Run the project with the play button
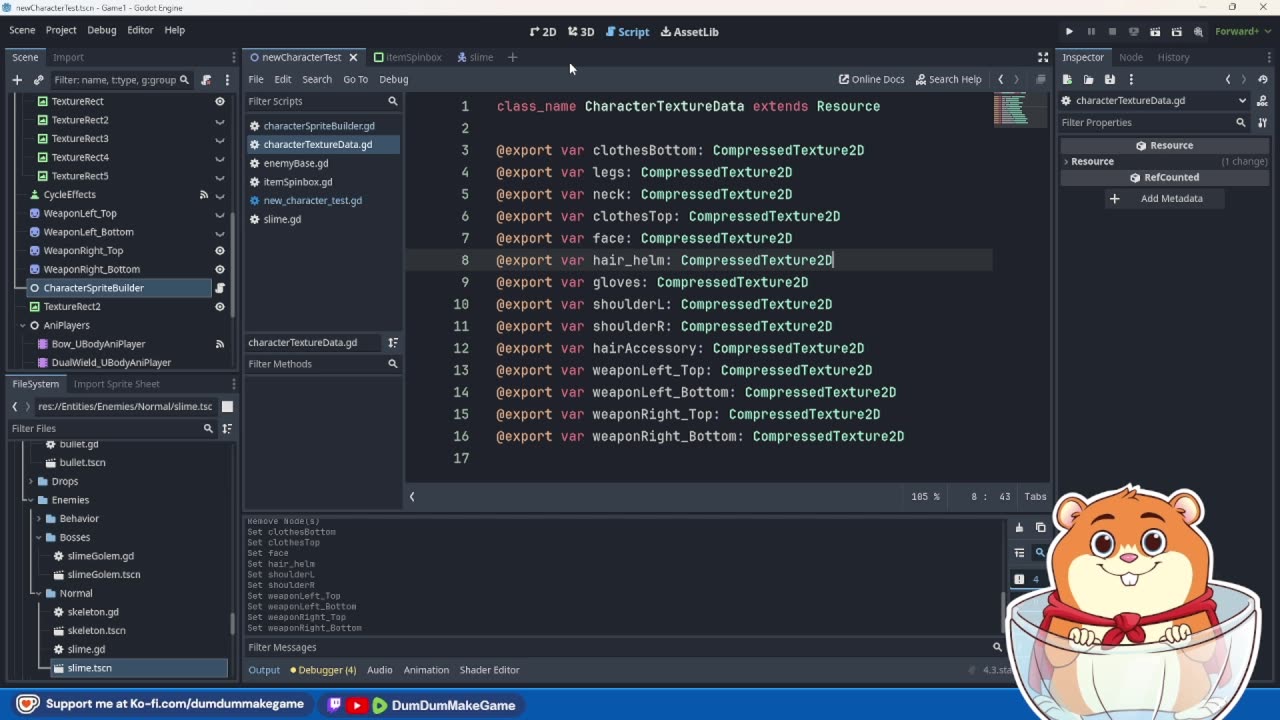The height and width of the screenshot is (720, 1280). click(x=1069, y=32)
